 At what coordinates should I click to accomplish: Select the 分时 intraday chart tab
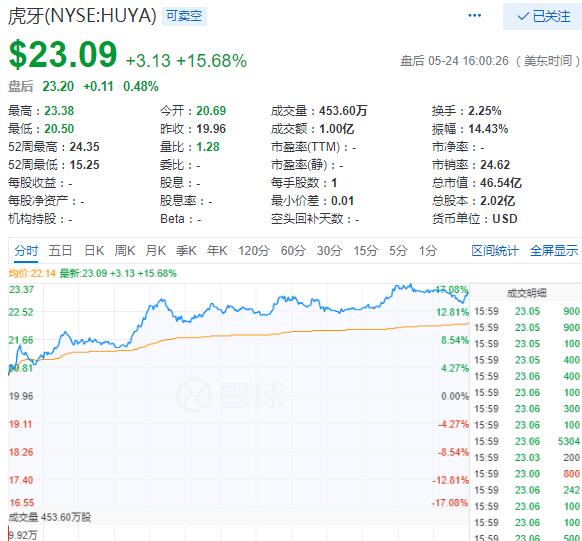coord(26,251)
